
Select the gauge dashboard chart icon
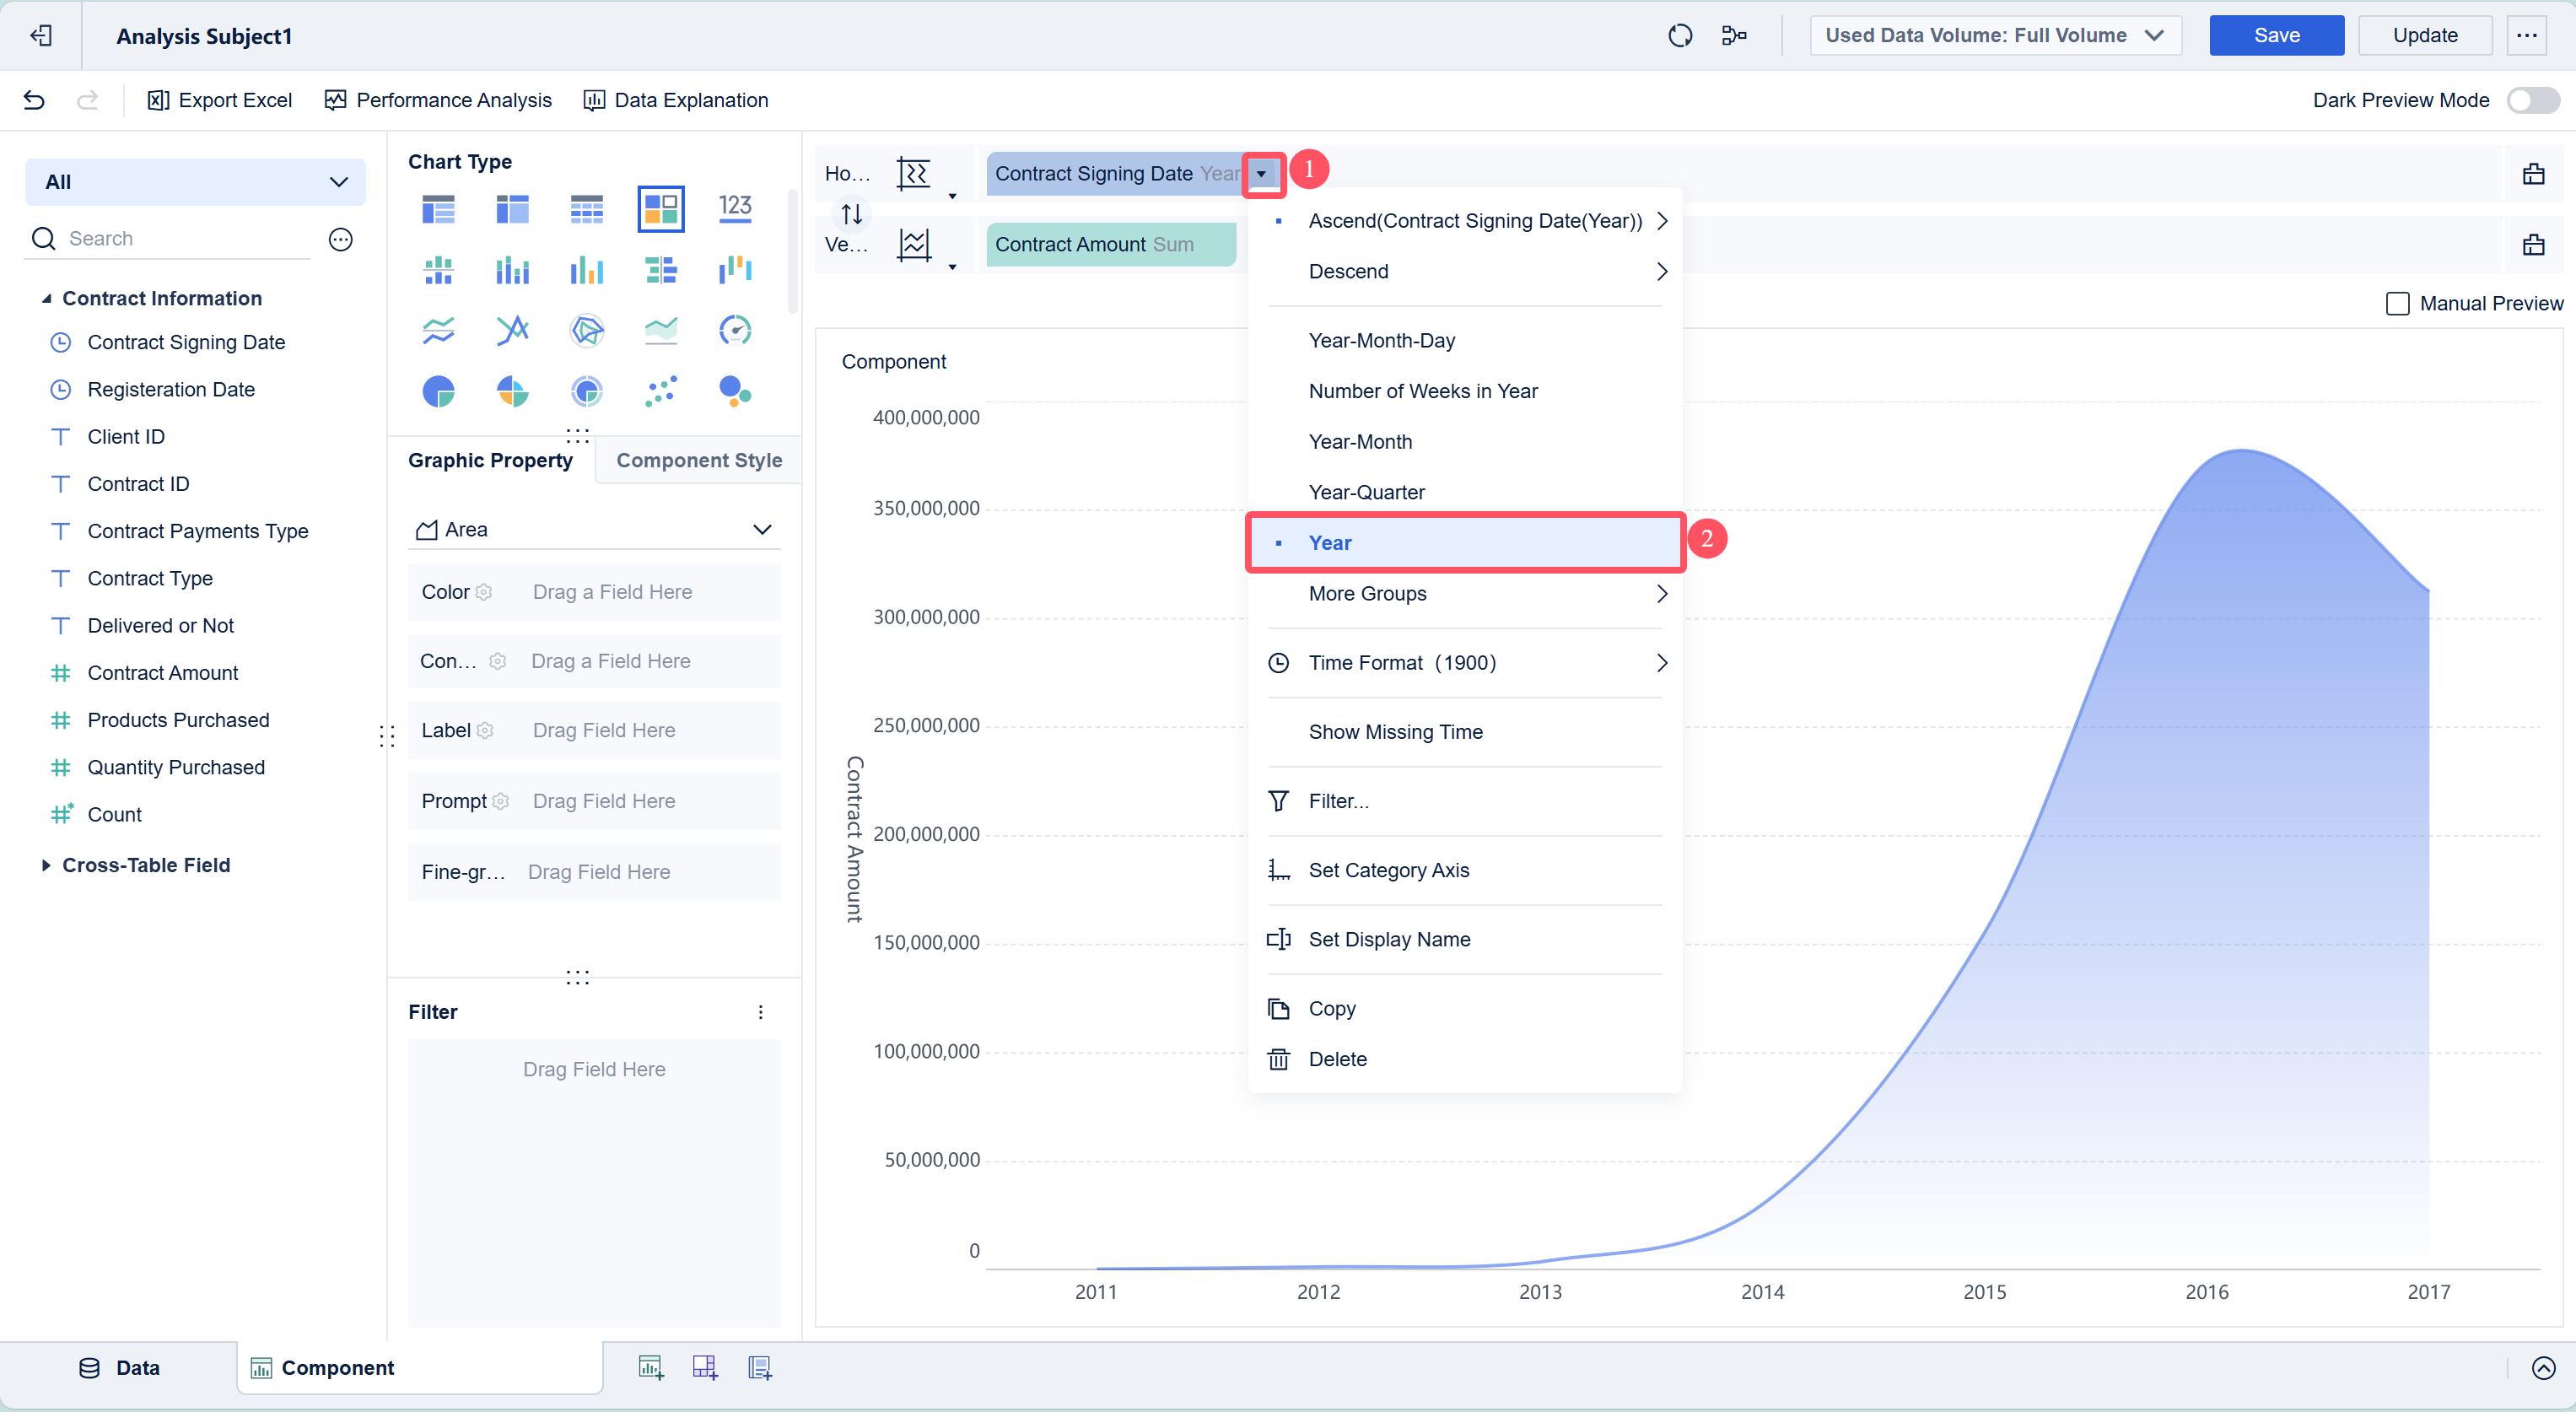pos(735,330)
